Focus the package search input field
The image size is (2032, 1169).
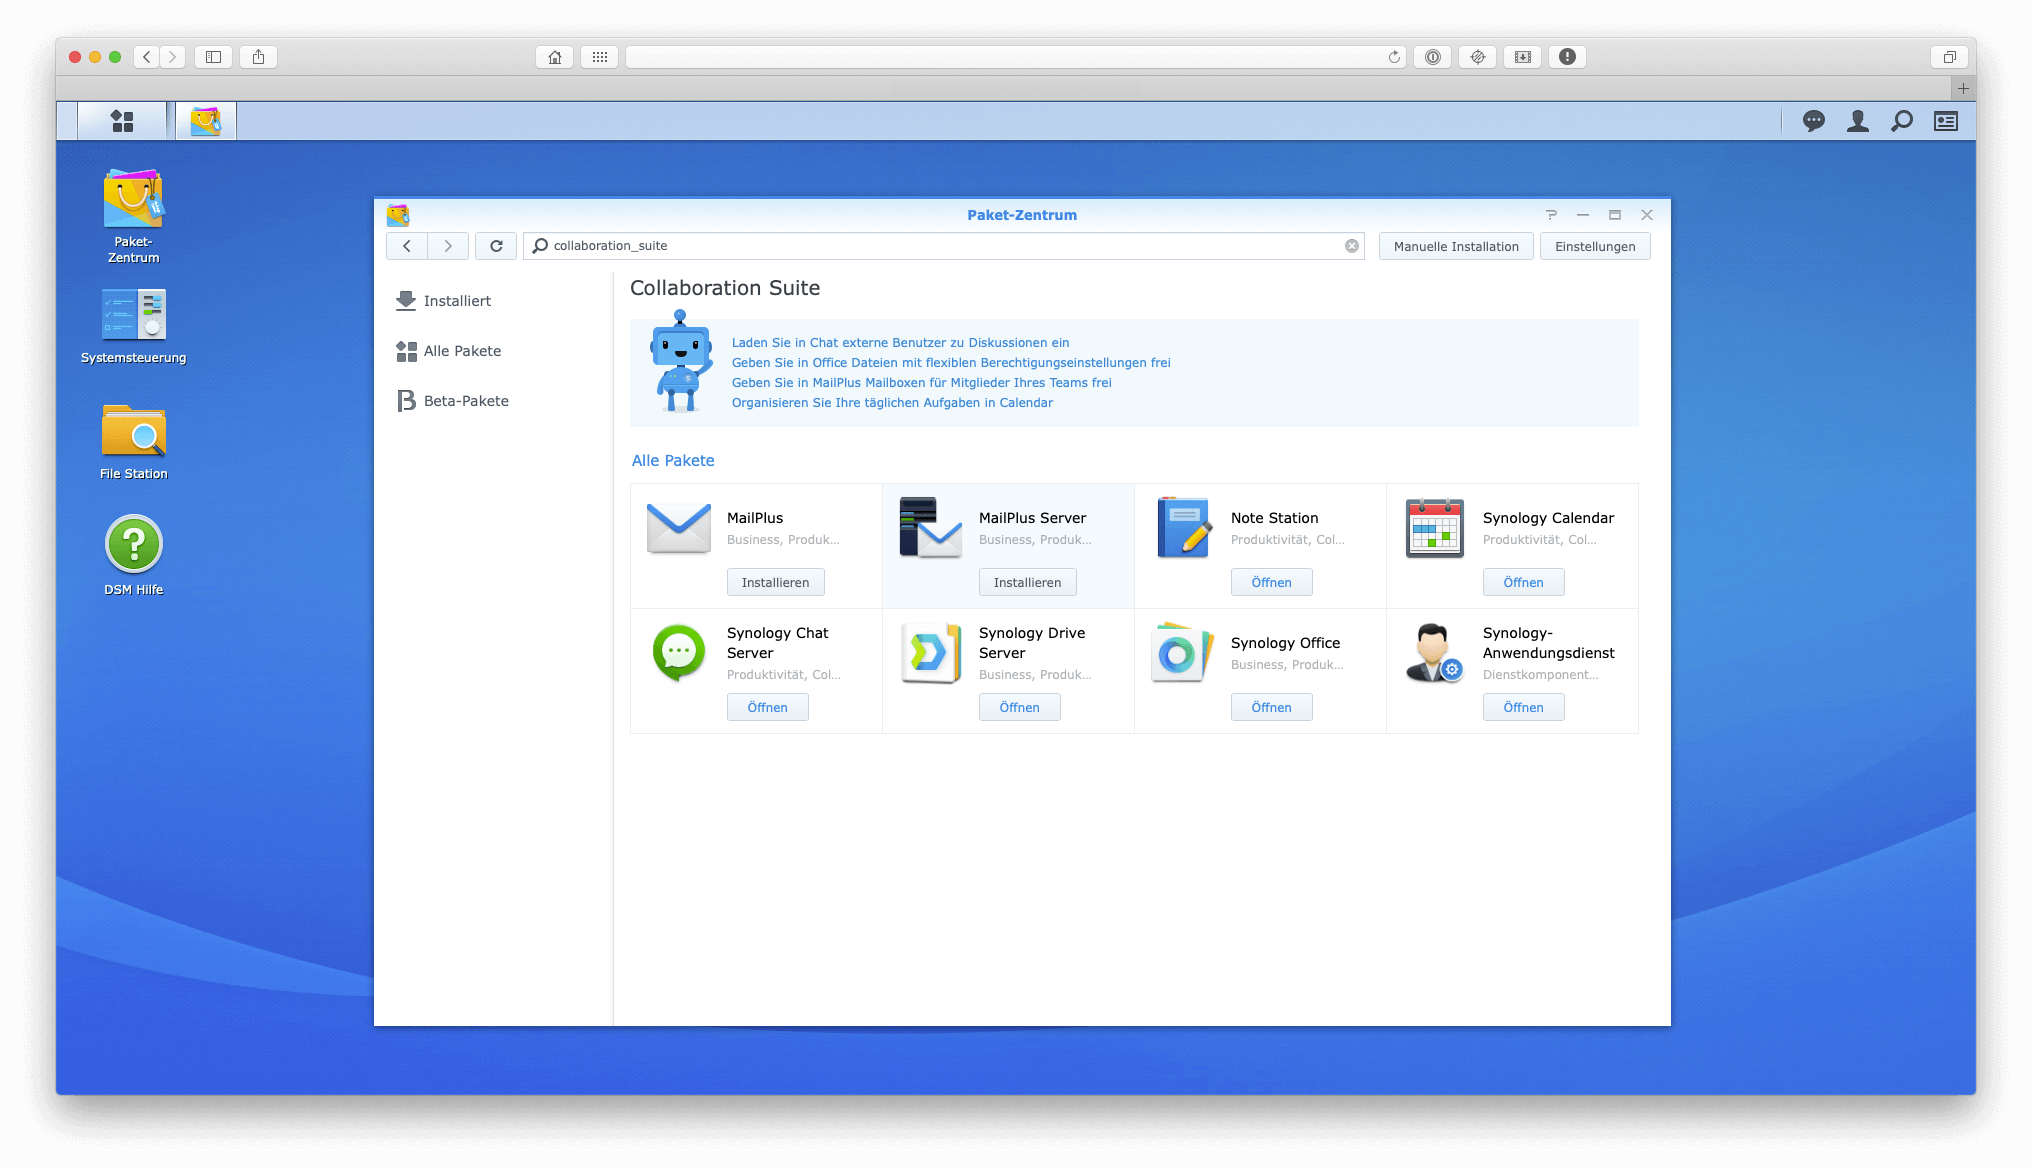pos(943,246)
